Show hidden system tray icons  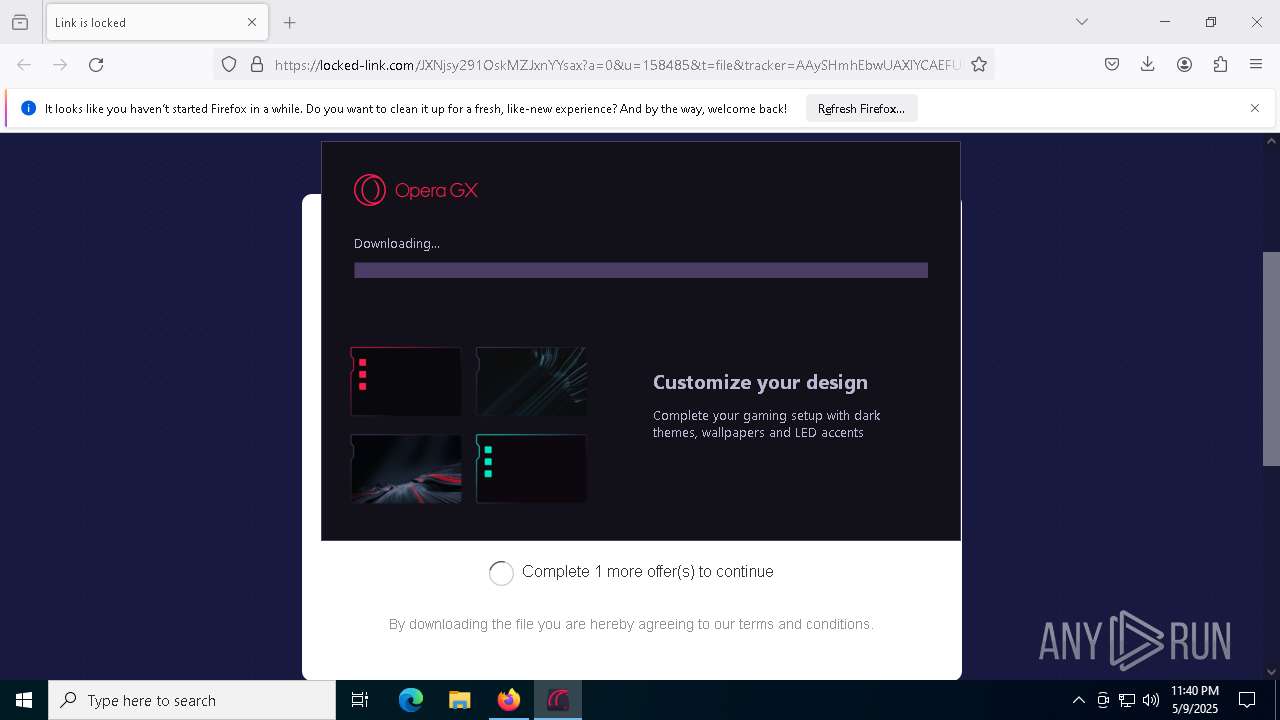point(1078,700)
